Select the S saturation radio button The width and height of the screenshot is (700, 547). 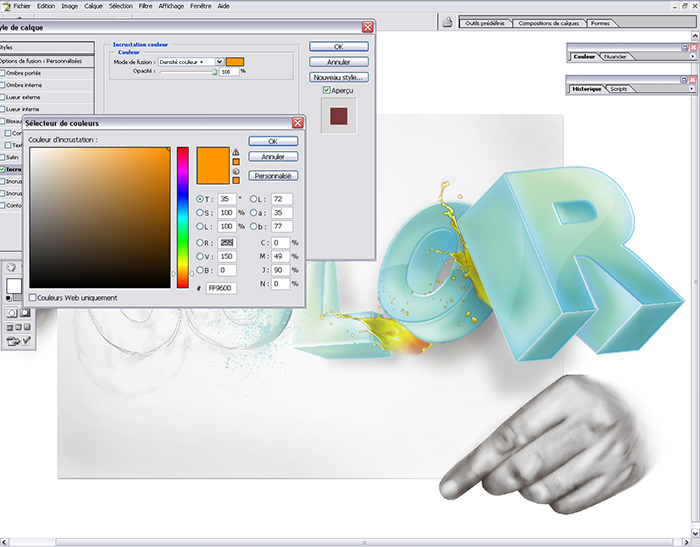(199, 213)
